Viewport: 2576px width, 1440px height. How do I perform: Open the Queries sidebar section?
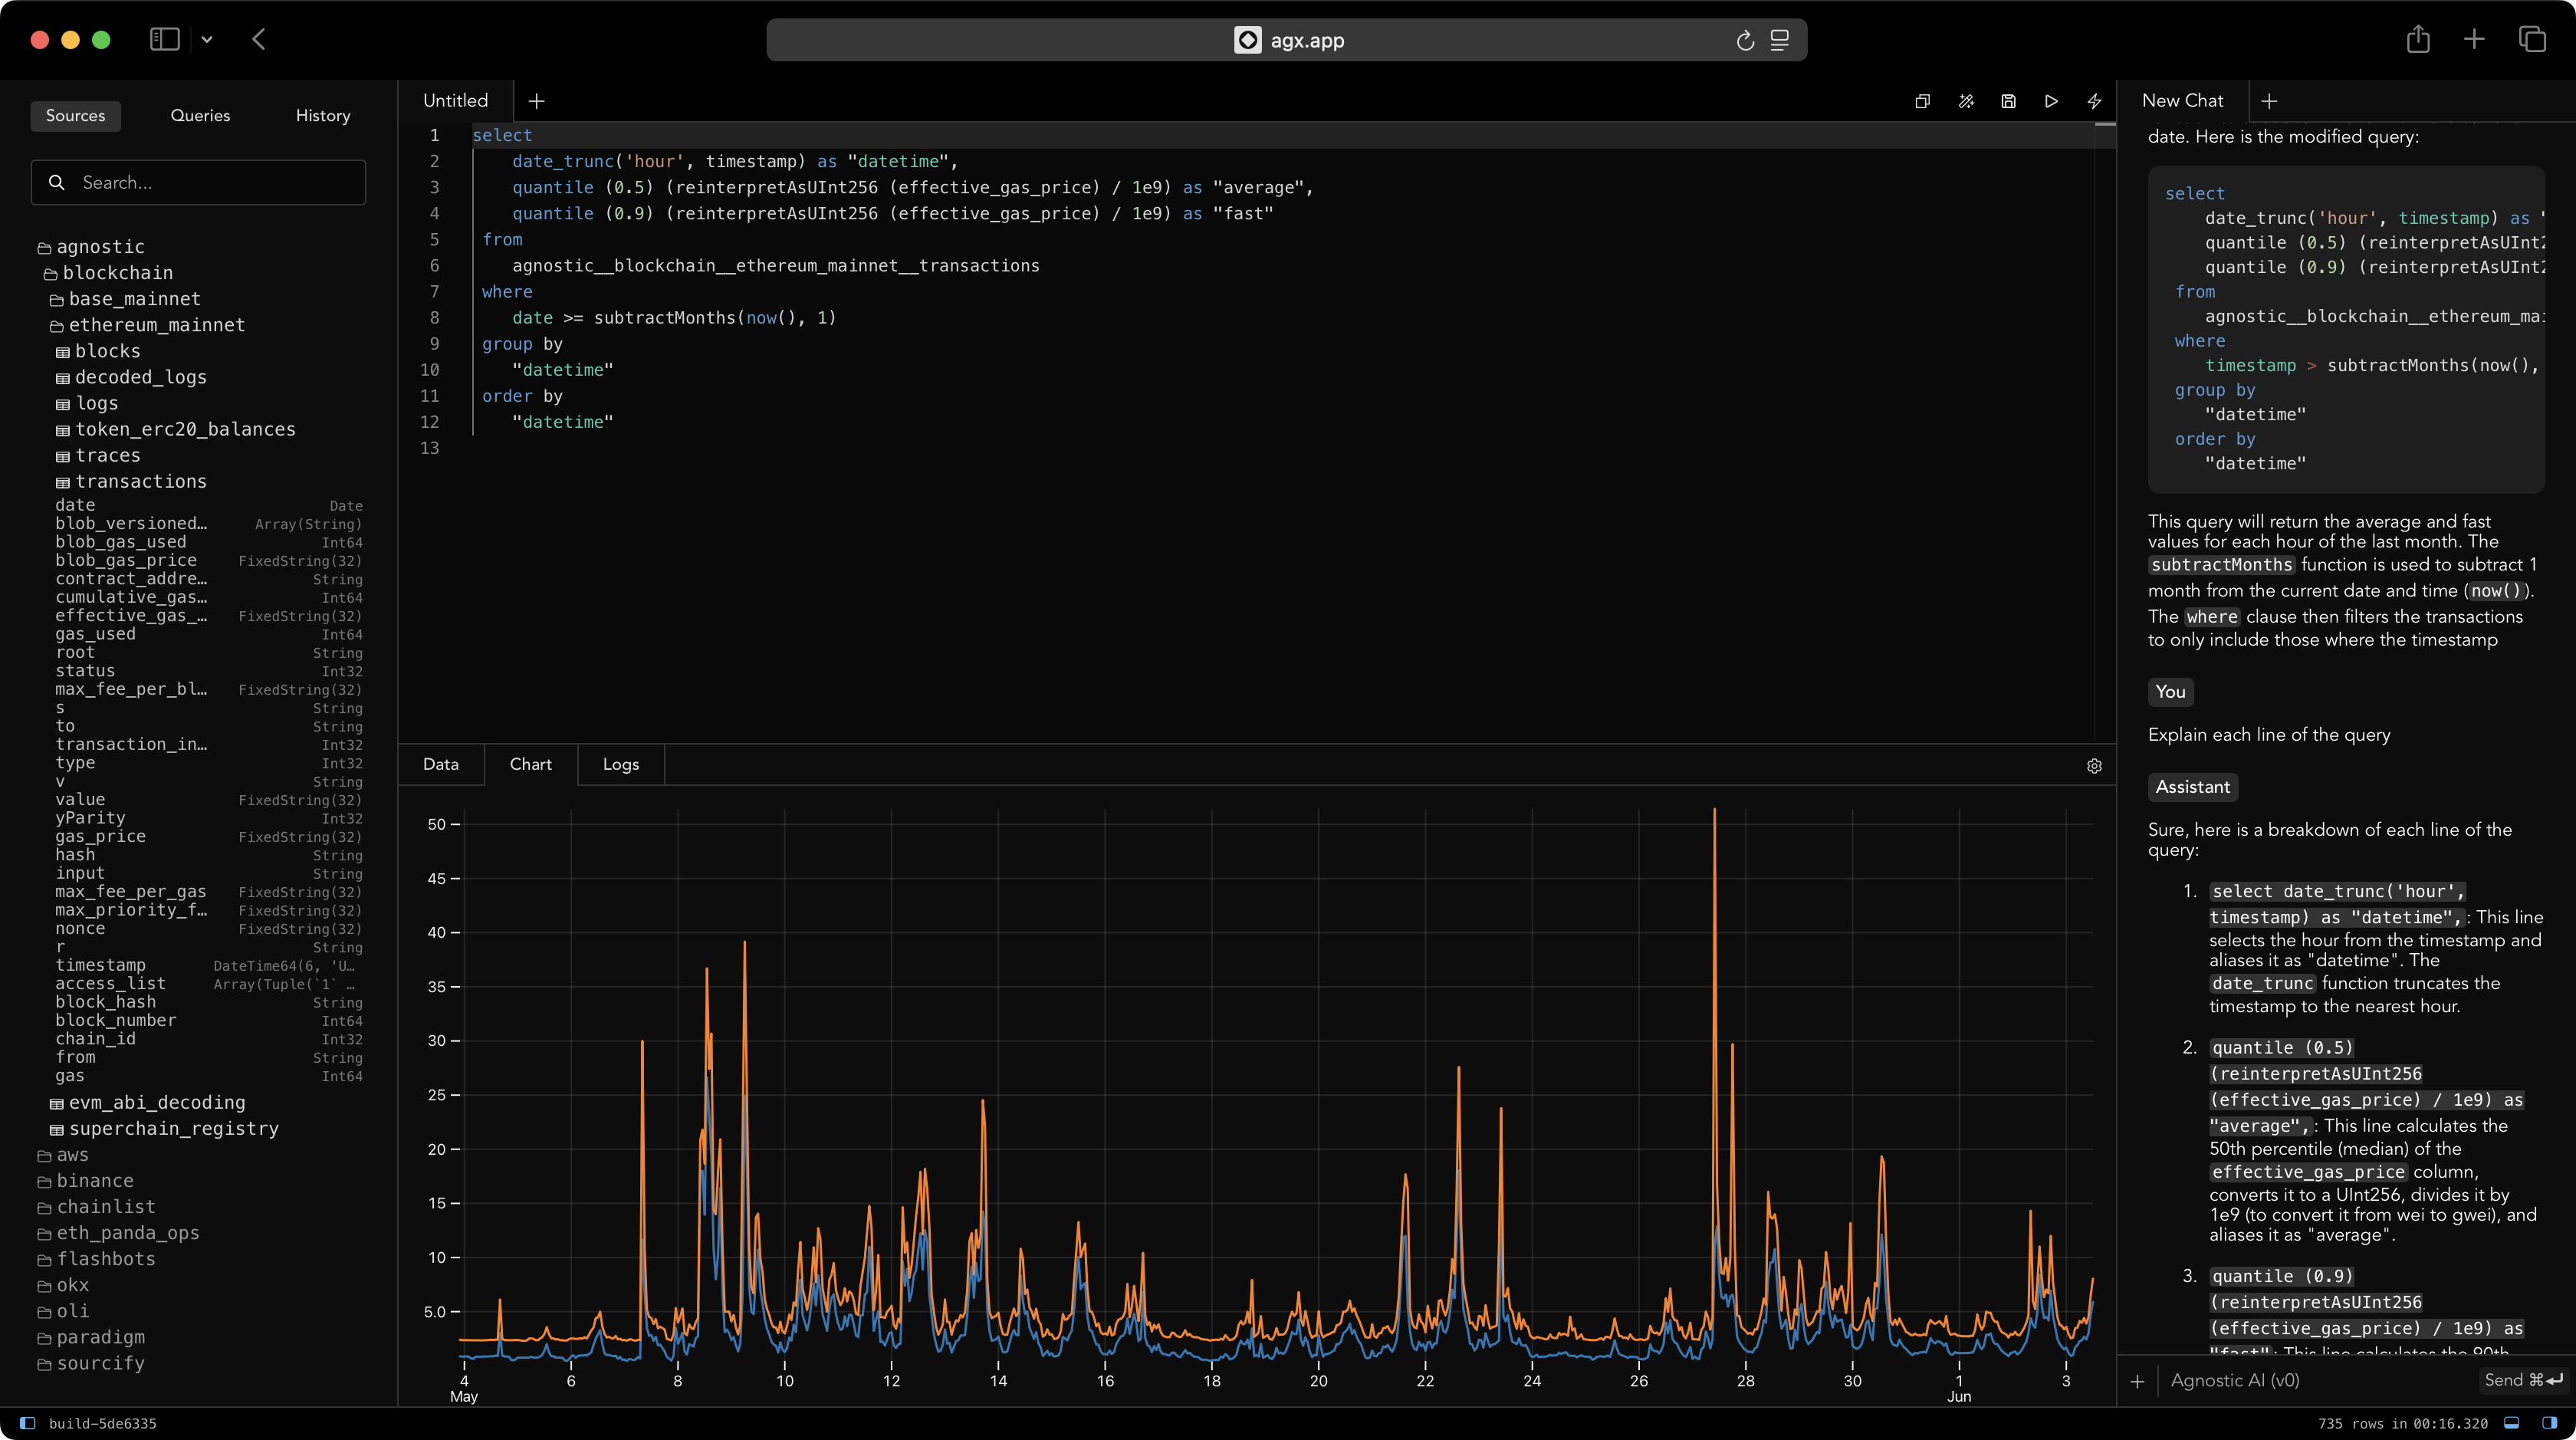click(x=200, y=116)
